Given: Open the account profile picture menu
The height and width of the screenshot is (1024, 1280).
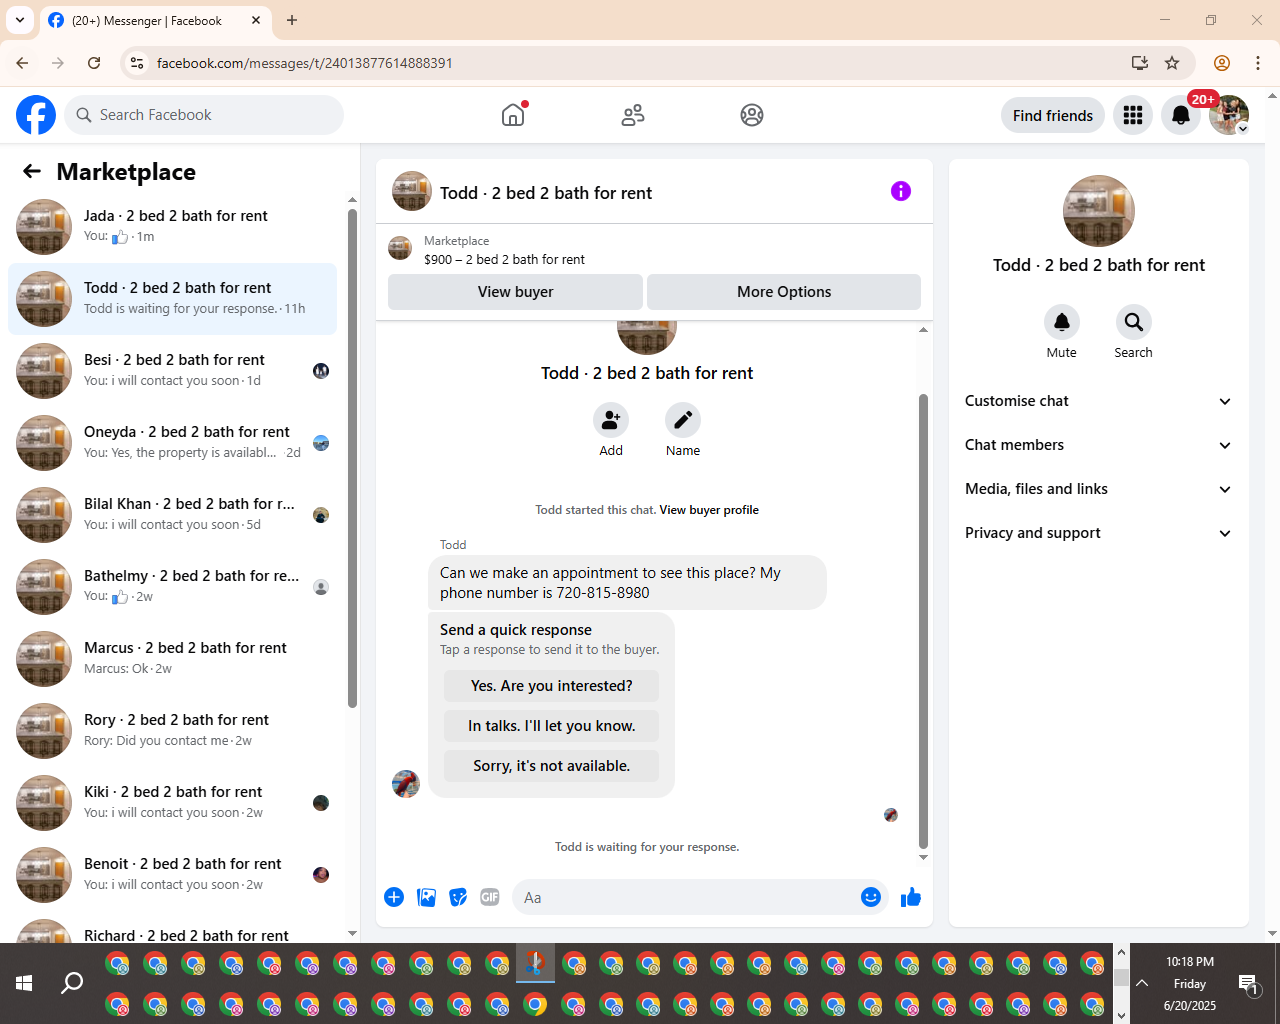Looking at the screenshot, I should pyautogui.click(x=1229, y=115).
